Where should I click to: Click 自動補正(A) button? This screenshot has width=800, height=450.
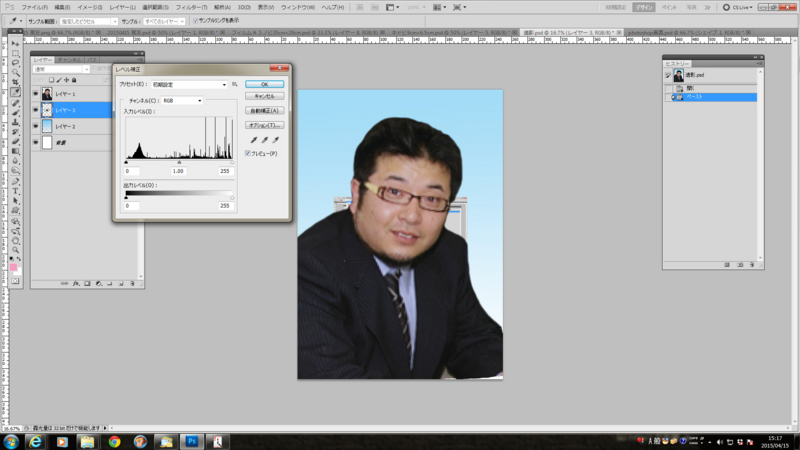[264, 110]
